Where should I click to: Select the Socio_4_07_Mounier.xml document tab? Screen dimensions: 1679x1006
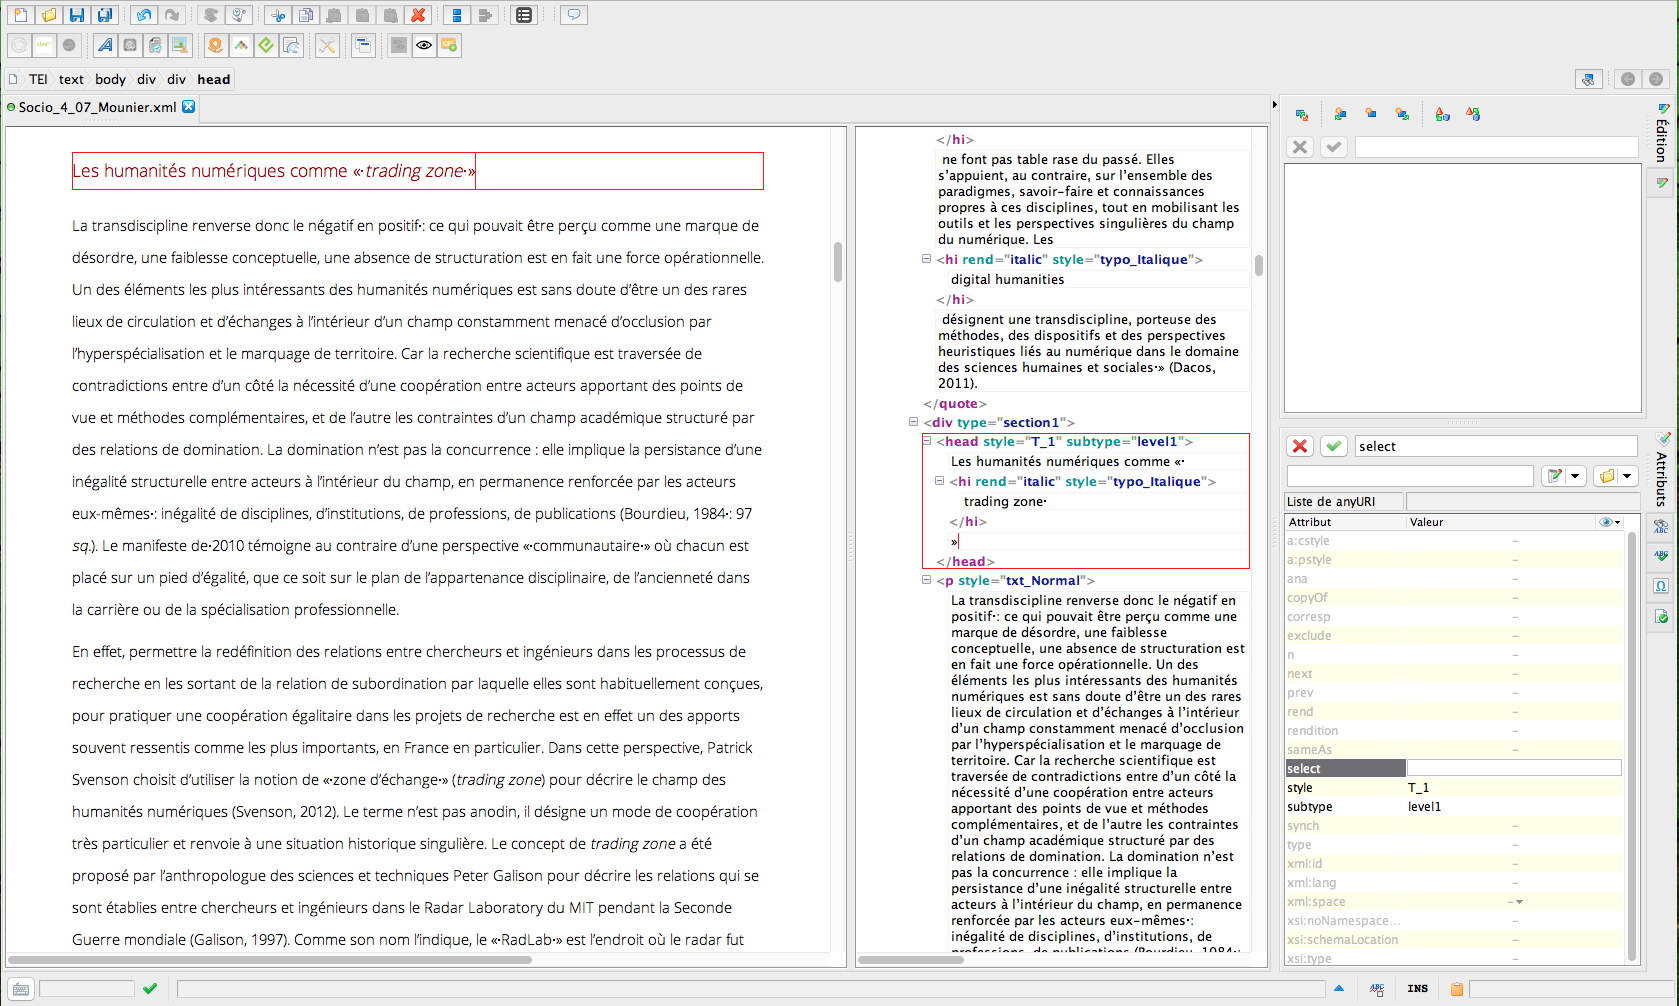tap(97, 107)
